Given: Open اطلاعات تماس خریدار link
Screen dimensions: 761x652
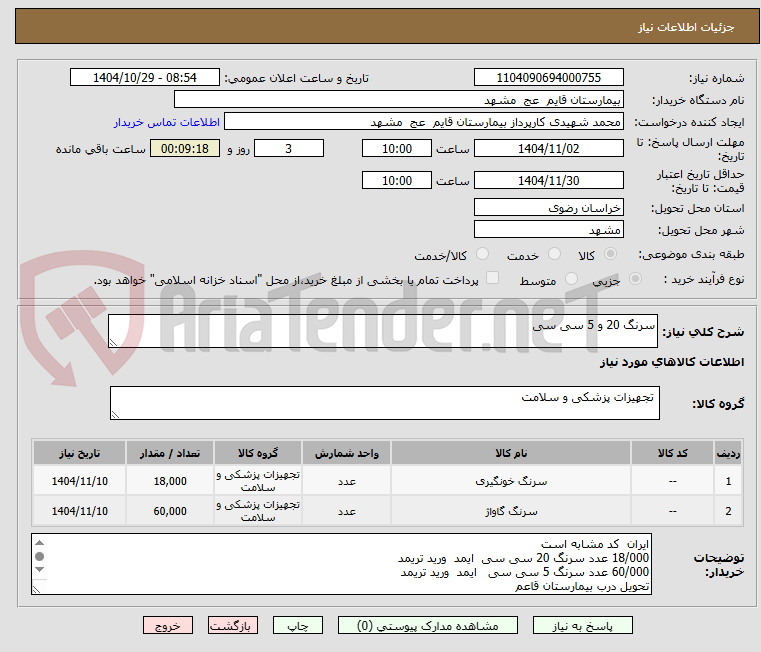Looking at the screenshot, I should (167, 122).
